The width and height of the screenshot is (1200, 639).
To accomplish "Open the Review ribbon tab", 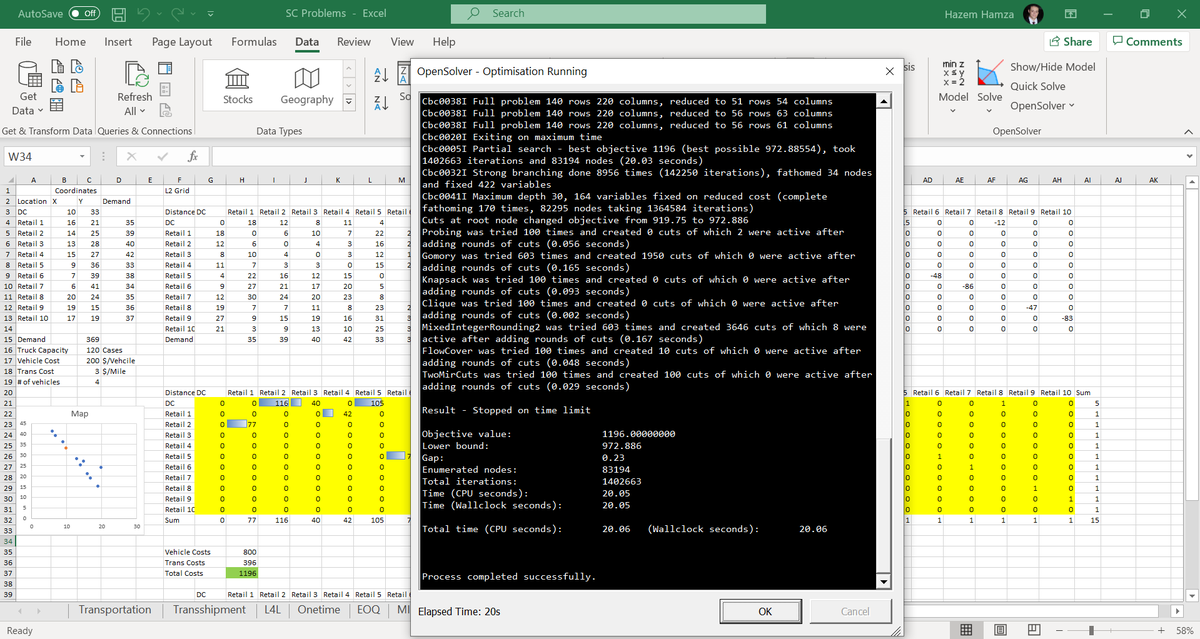I will pyautogui.click(x=354, y=42).
